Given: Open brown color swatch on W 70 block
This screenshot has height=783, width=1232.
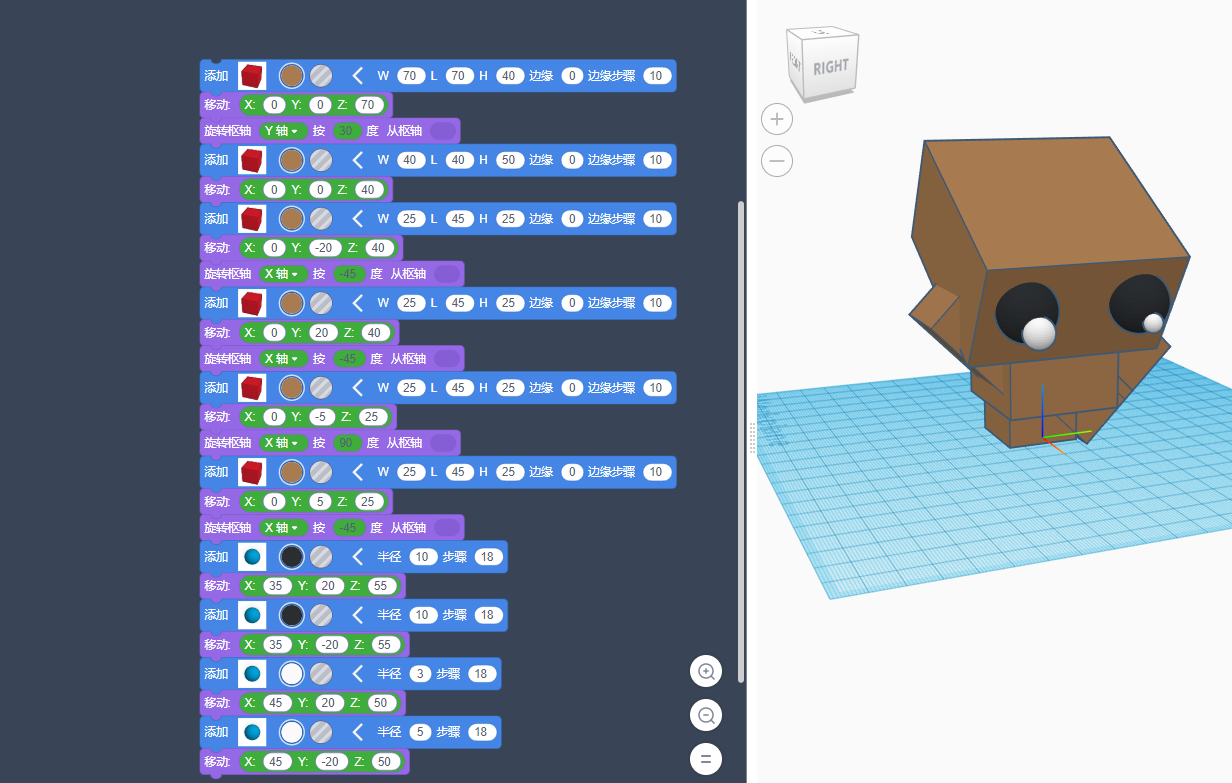Looking at the screenshot, I should [x=291, y=76].
